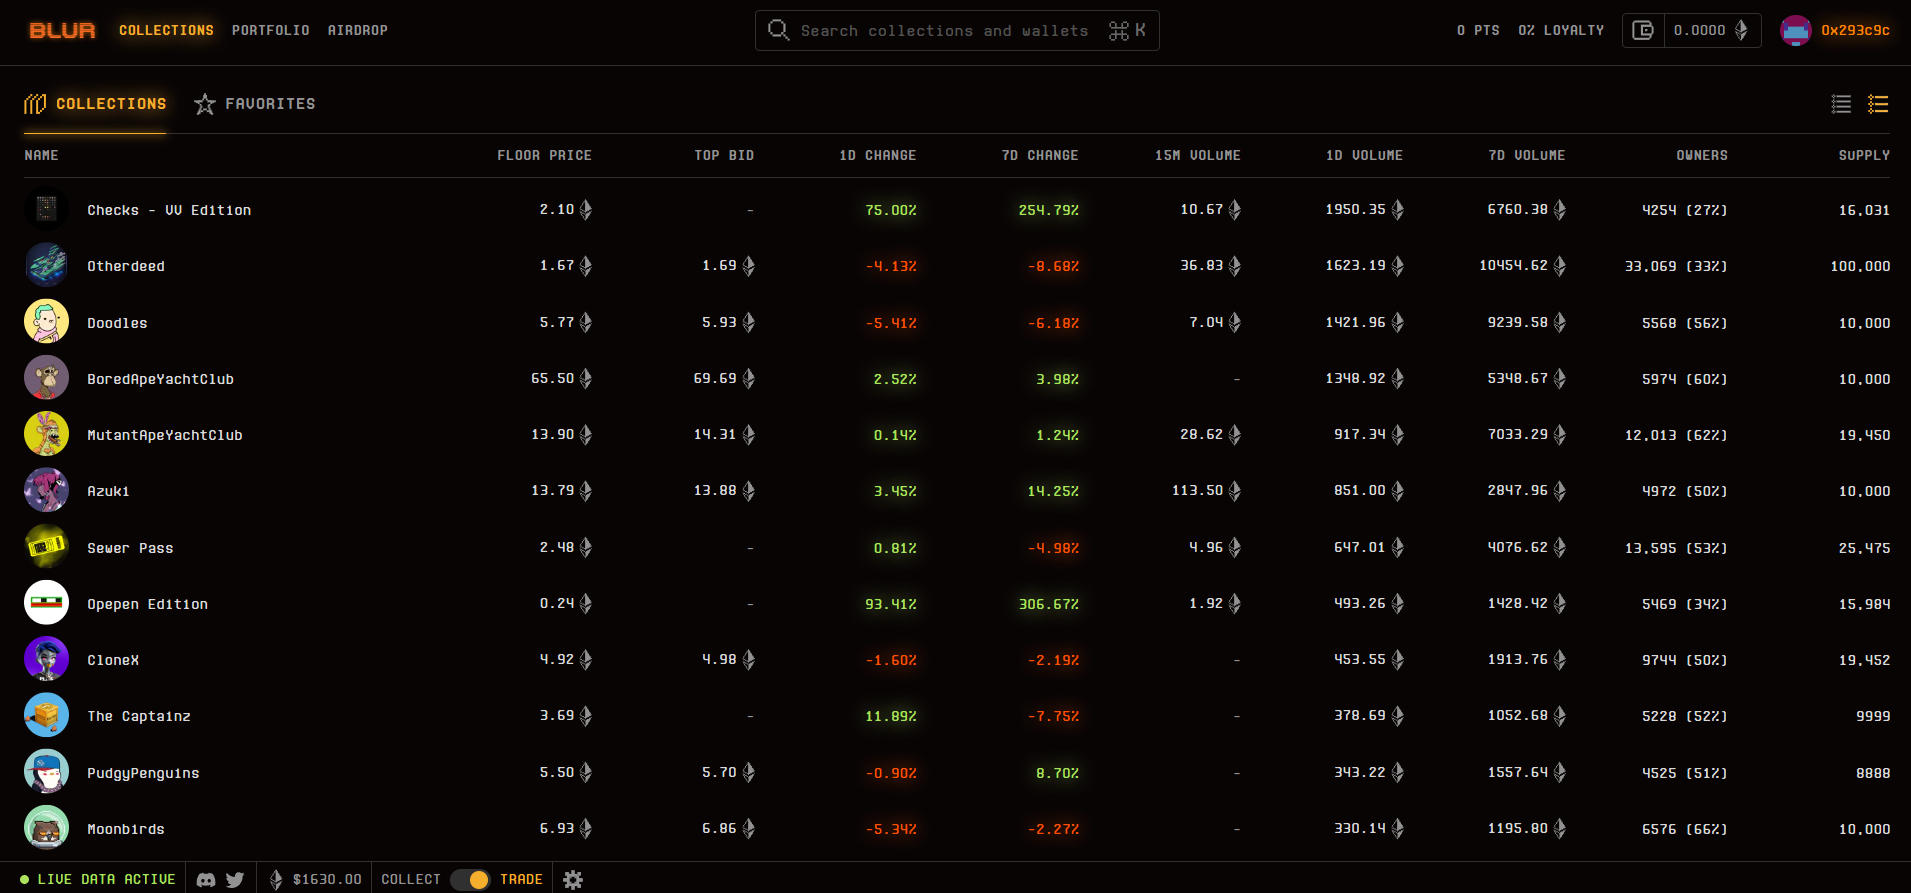1911x893 pixels.
Task: Open the Doodles name link
Action: 117,323
